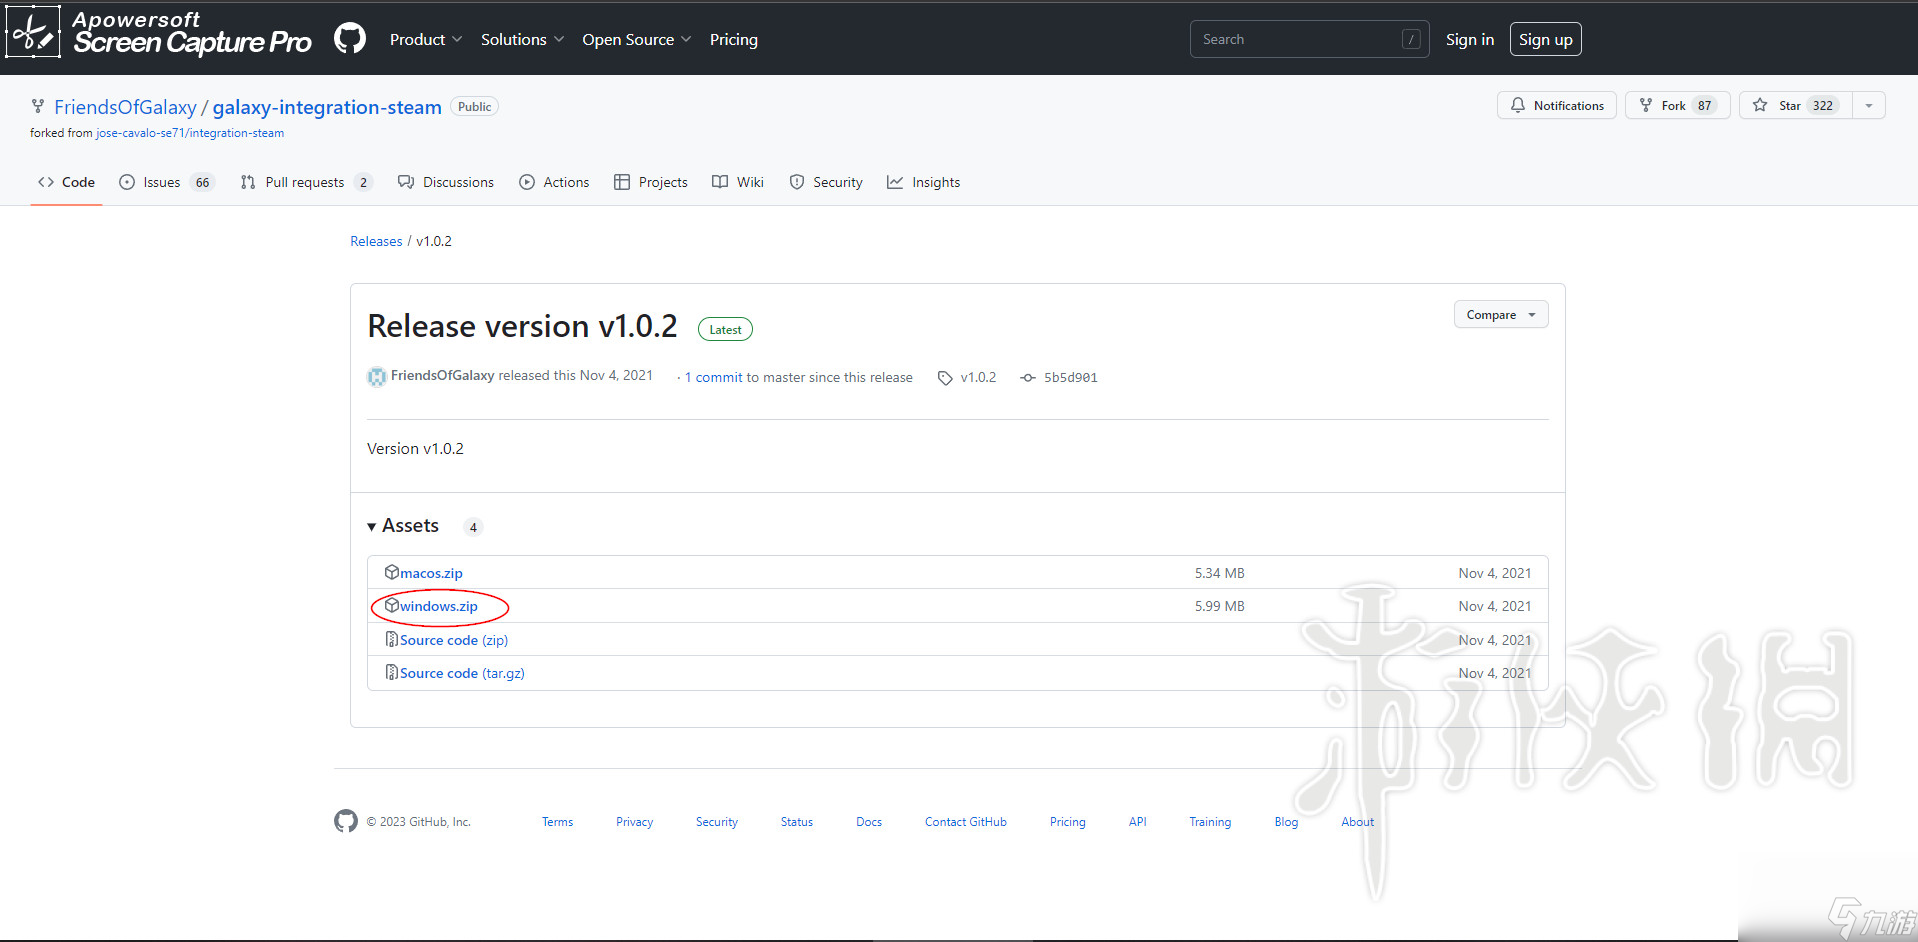Open the footer Security link
Image resolution: width=1918 pixels, height=942 pixels.
[x=717, y=822]
